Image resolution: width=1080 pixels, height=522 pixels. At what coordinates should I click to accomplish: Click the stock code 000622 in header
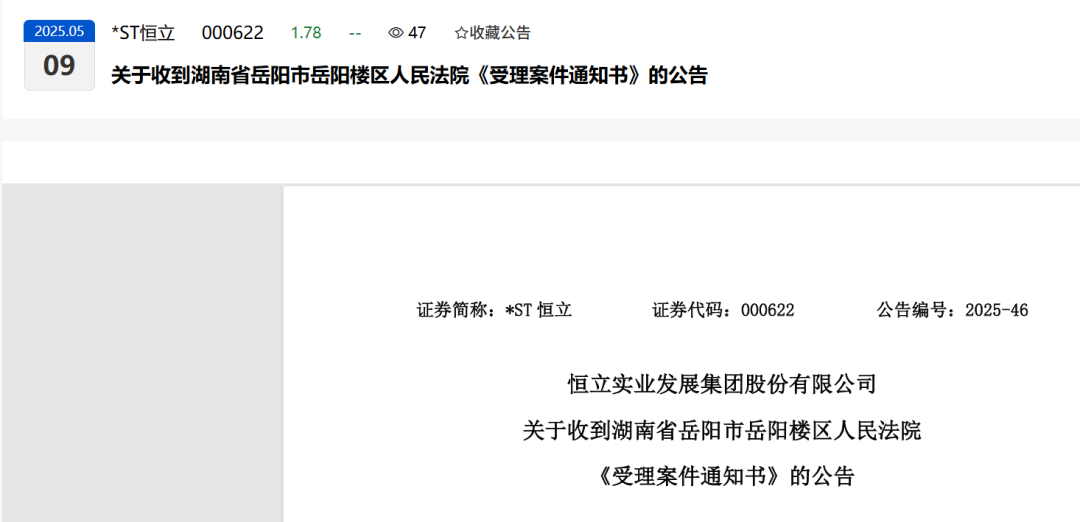coord(232,32)
